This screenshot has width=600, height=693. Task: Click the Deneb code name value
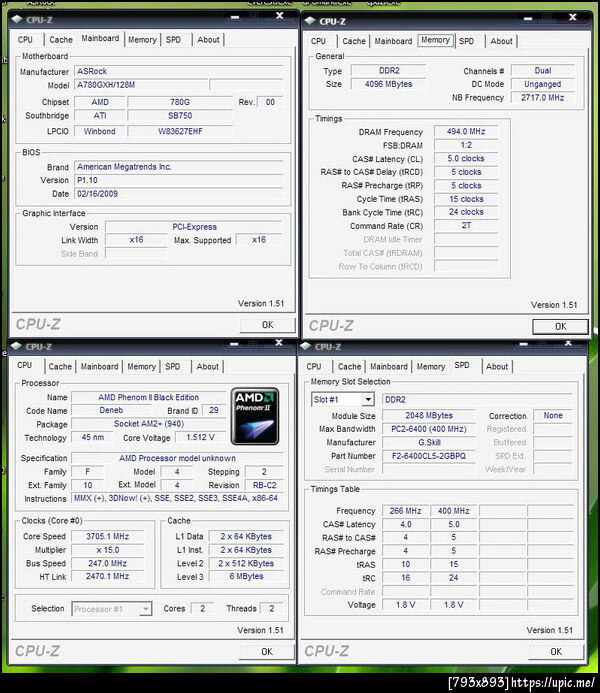(x=111, y=410)
